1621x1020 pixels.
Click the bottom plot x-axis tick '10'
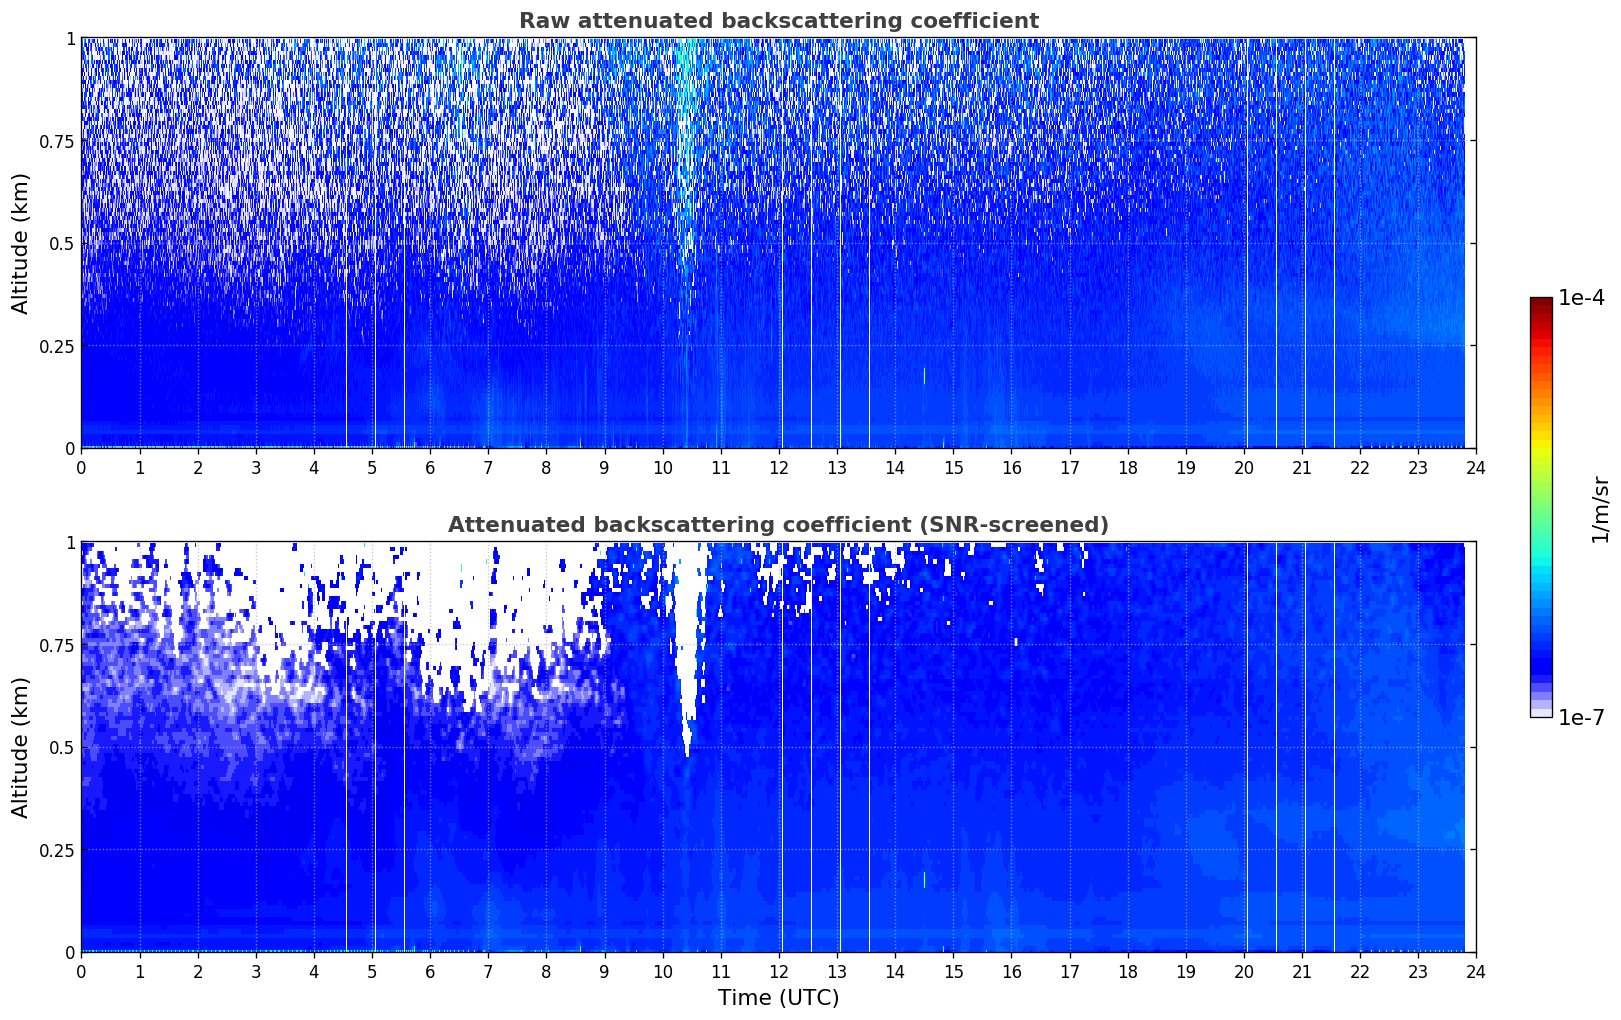pyautogui.click(x=663, y=971)
